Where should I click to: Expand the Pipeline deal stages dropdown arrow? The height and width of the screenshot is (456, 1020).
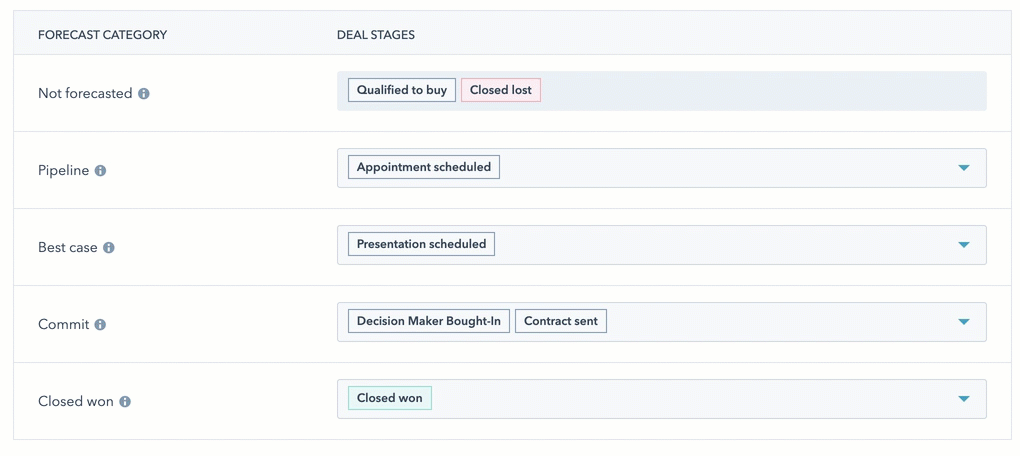(963, 168)
